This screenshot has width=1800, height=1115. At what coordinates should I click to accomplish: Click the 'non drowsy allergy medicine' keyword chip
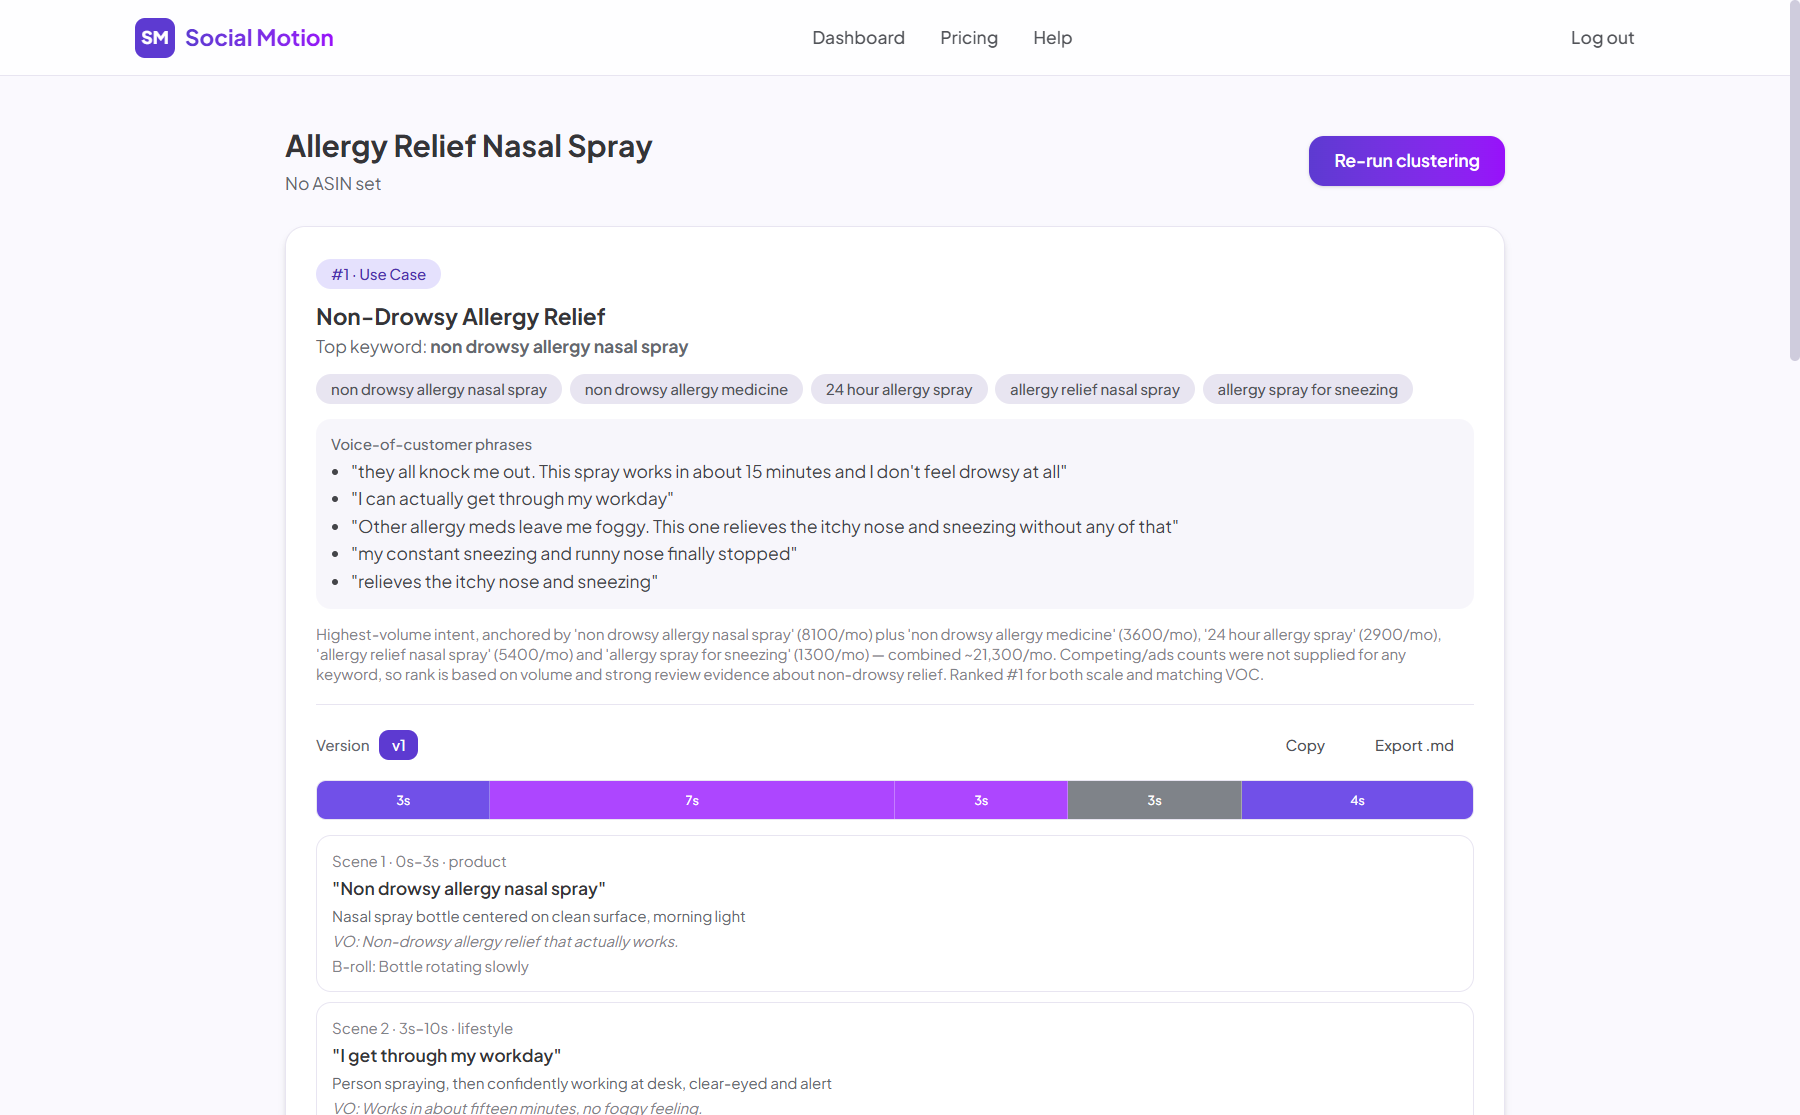[686, 389]
